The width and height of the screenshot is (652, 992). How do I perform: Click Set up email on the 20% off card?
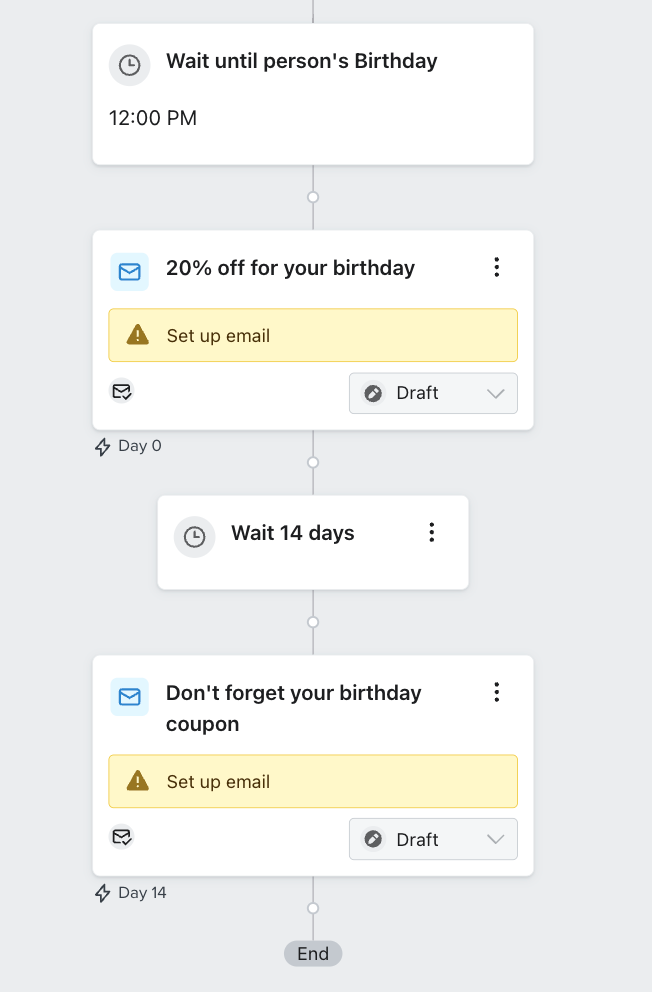click(218, 336)
